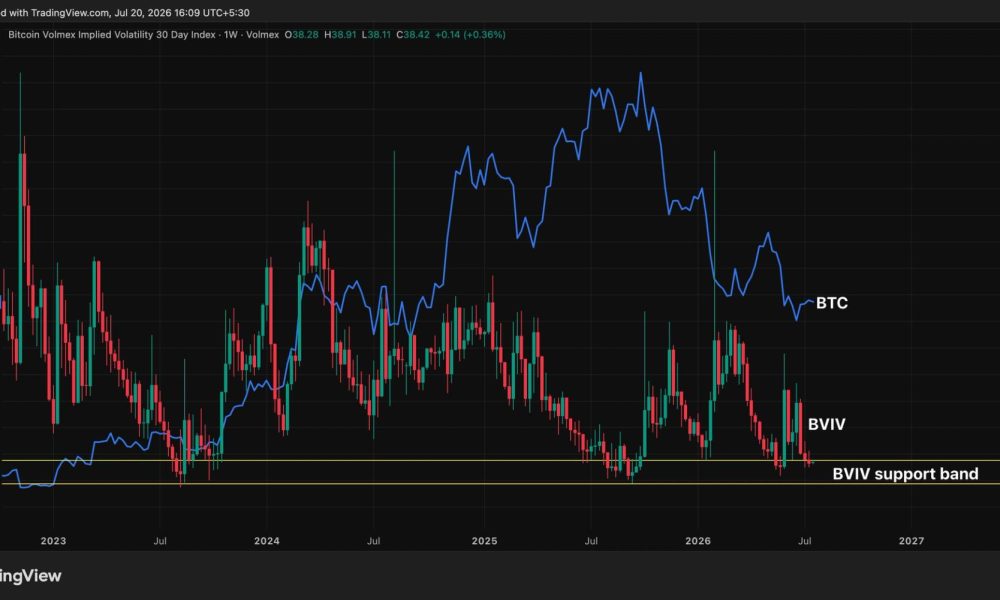Click the 2027 time axis label

[911, 541]
